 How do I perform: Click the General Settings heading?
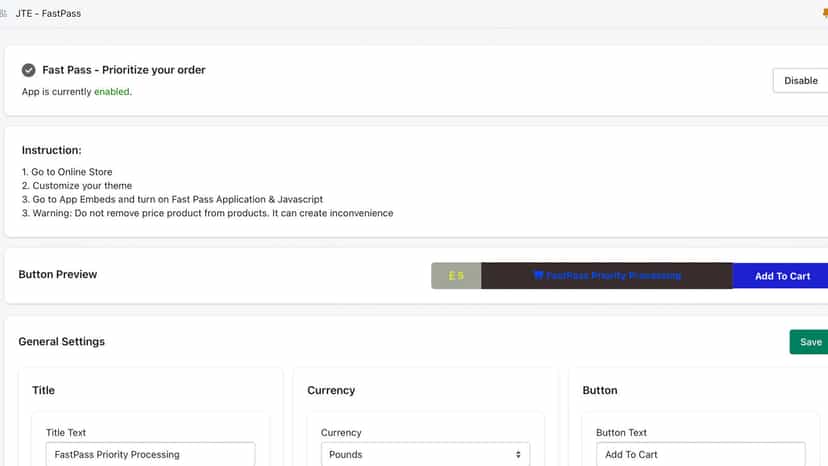[62, 341]
